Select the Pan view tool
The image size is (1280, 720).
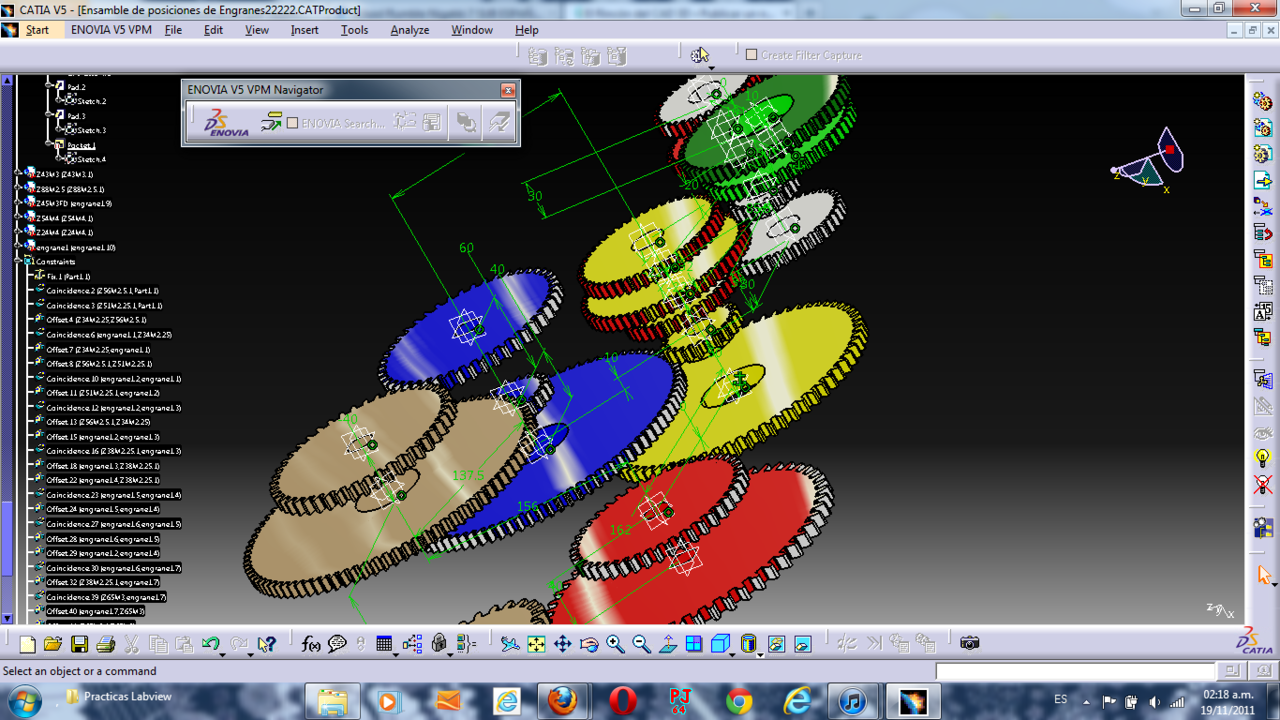point(562,645)
